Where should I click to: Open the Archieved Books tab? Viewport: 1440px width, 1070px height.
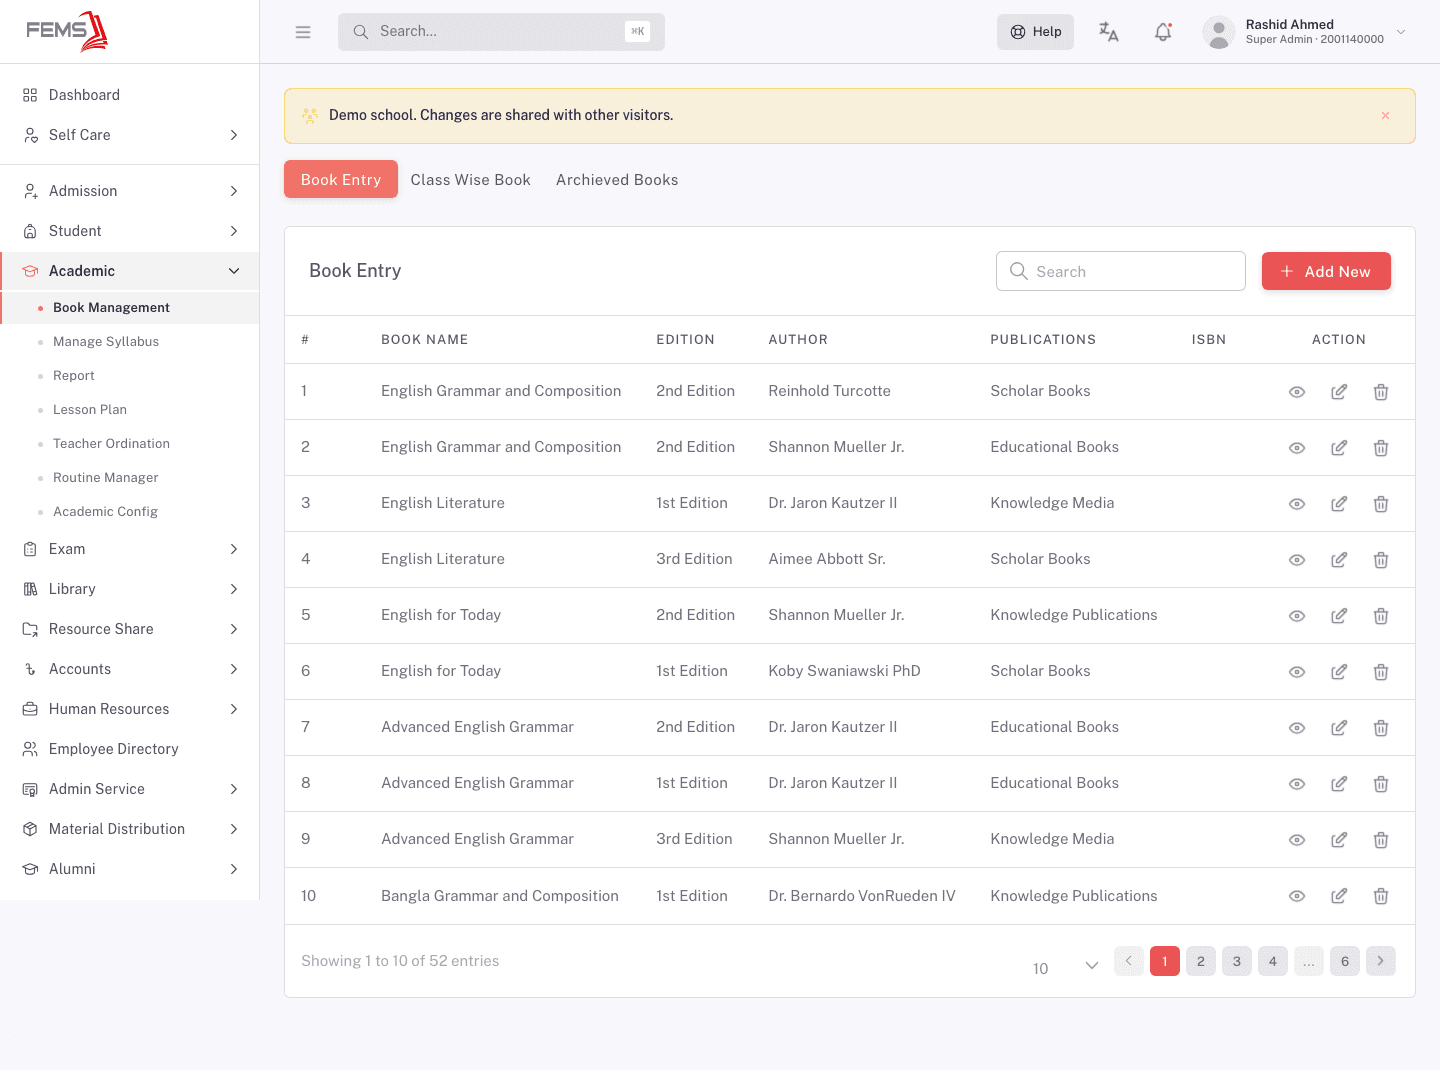(x=617, y=180)
